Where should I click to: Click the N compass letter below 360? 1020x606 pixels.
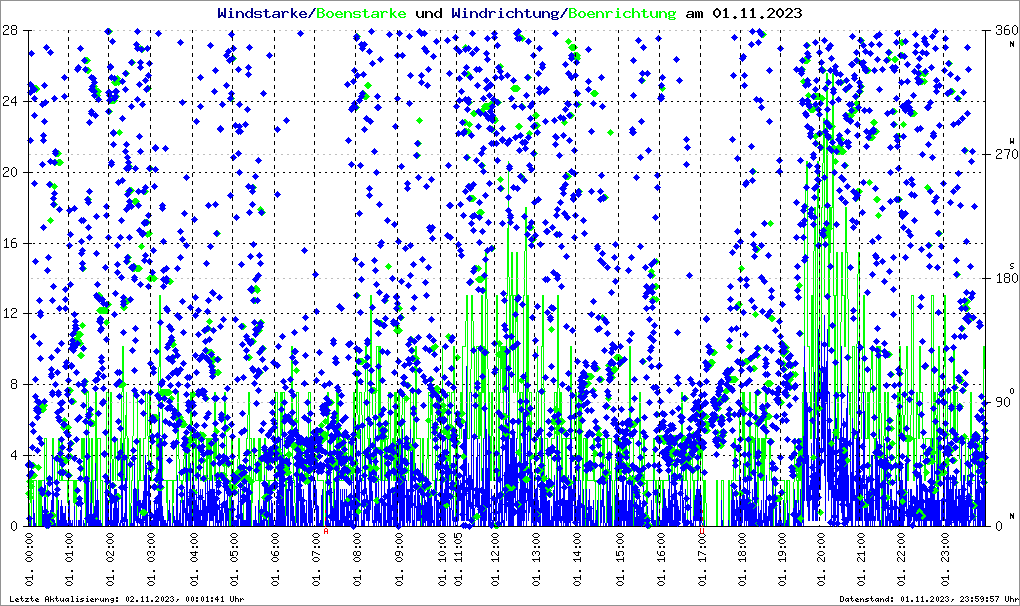[x=1012, y=44]
